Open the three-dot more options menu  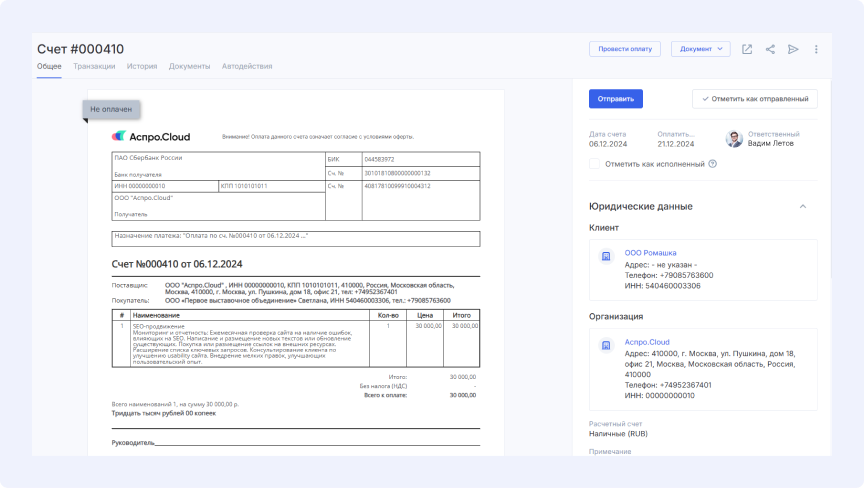816,49
